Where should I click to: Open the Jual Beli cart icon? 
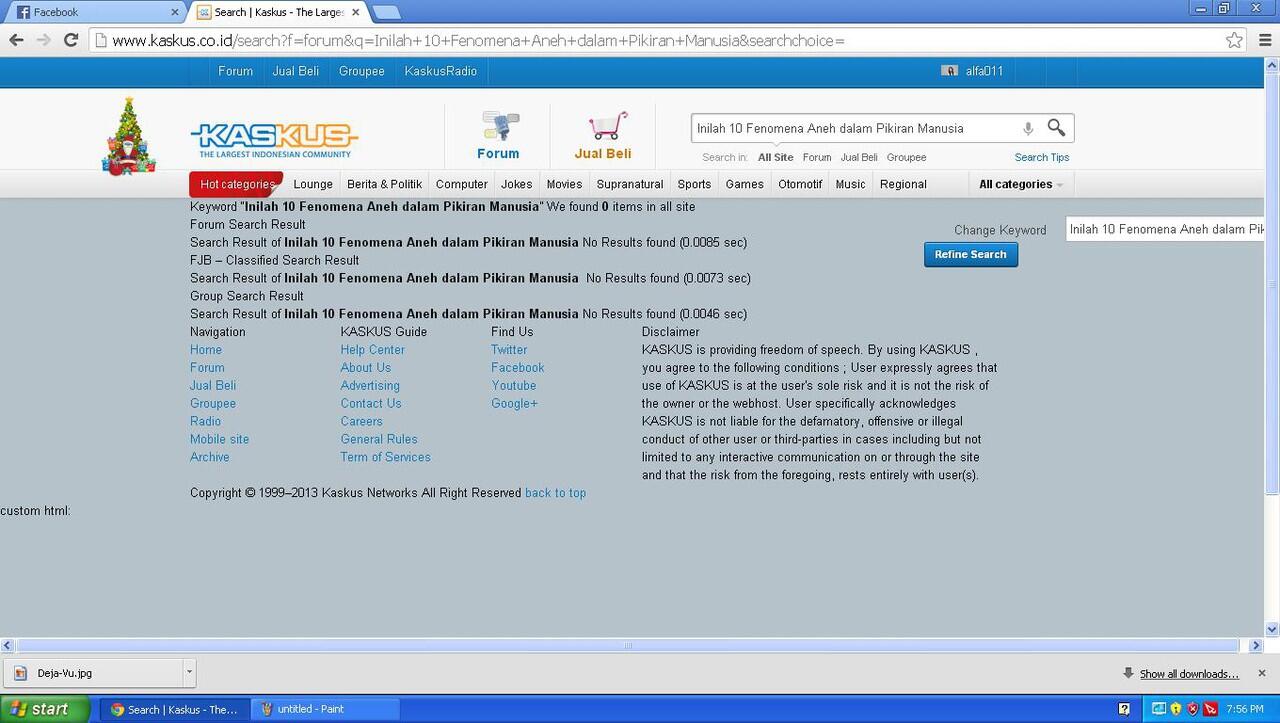607,126
